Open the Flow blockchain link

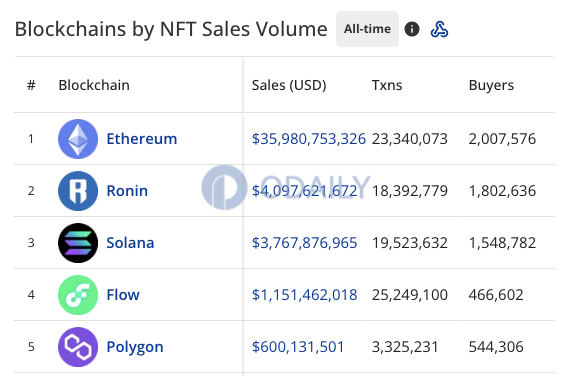pos(123,295)
